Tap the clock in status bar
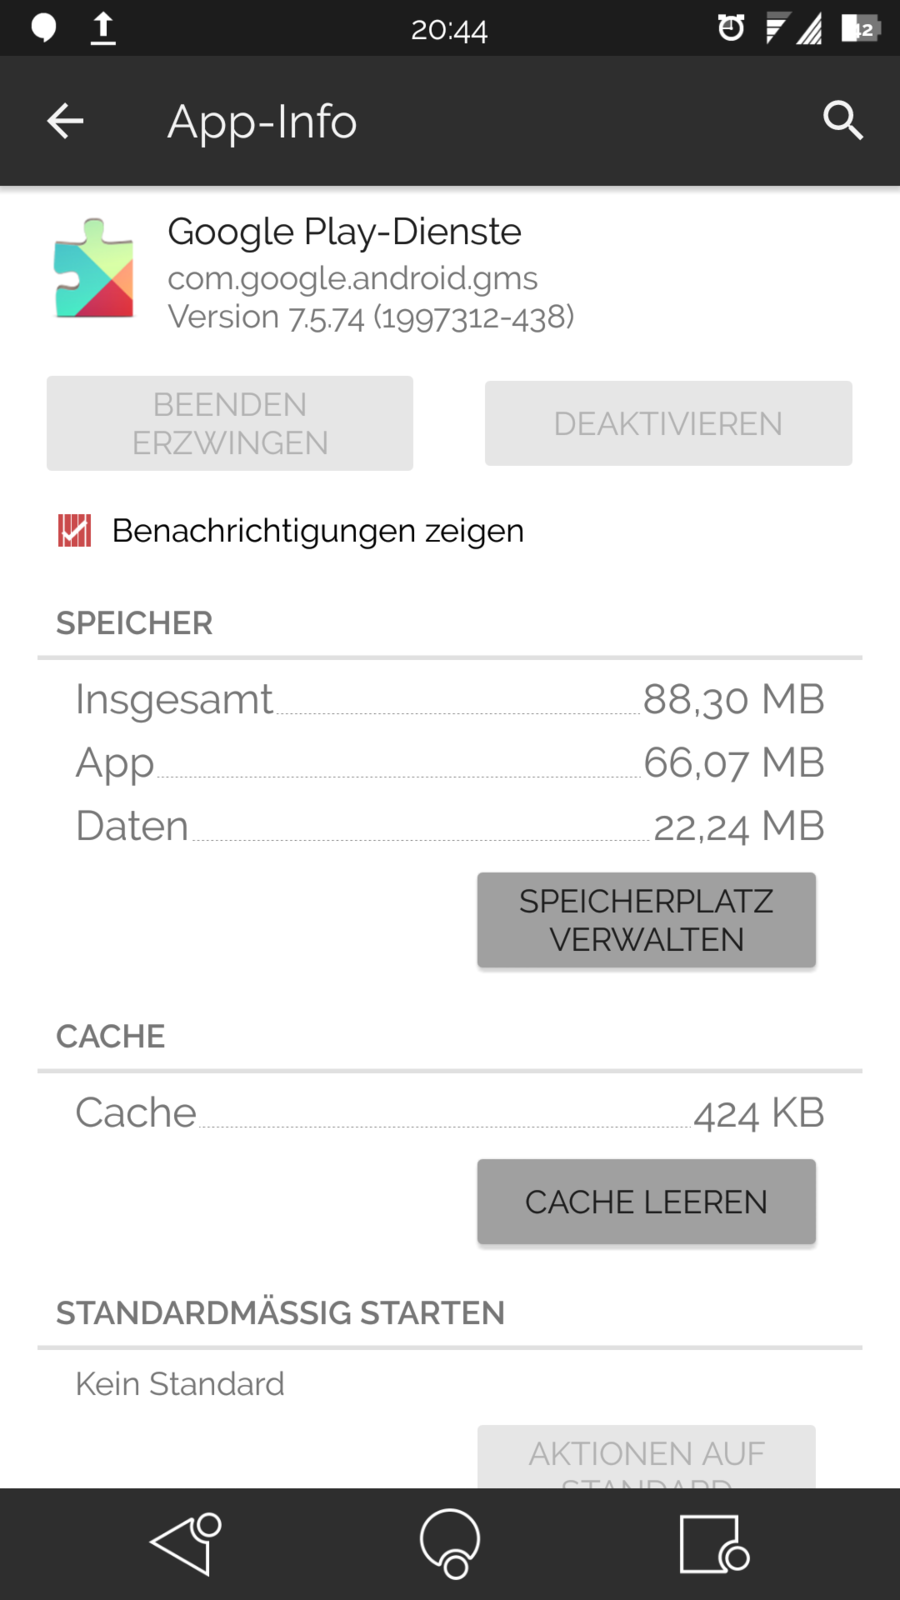 [449, 30]
